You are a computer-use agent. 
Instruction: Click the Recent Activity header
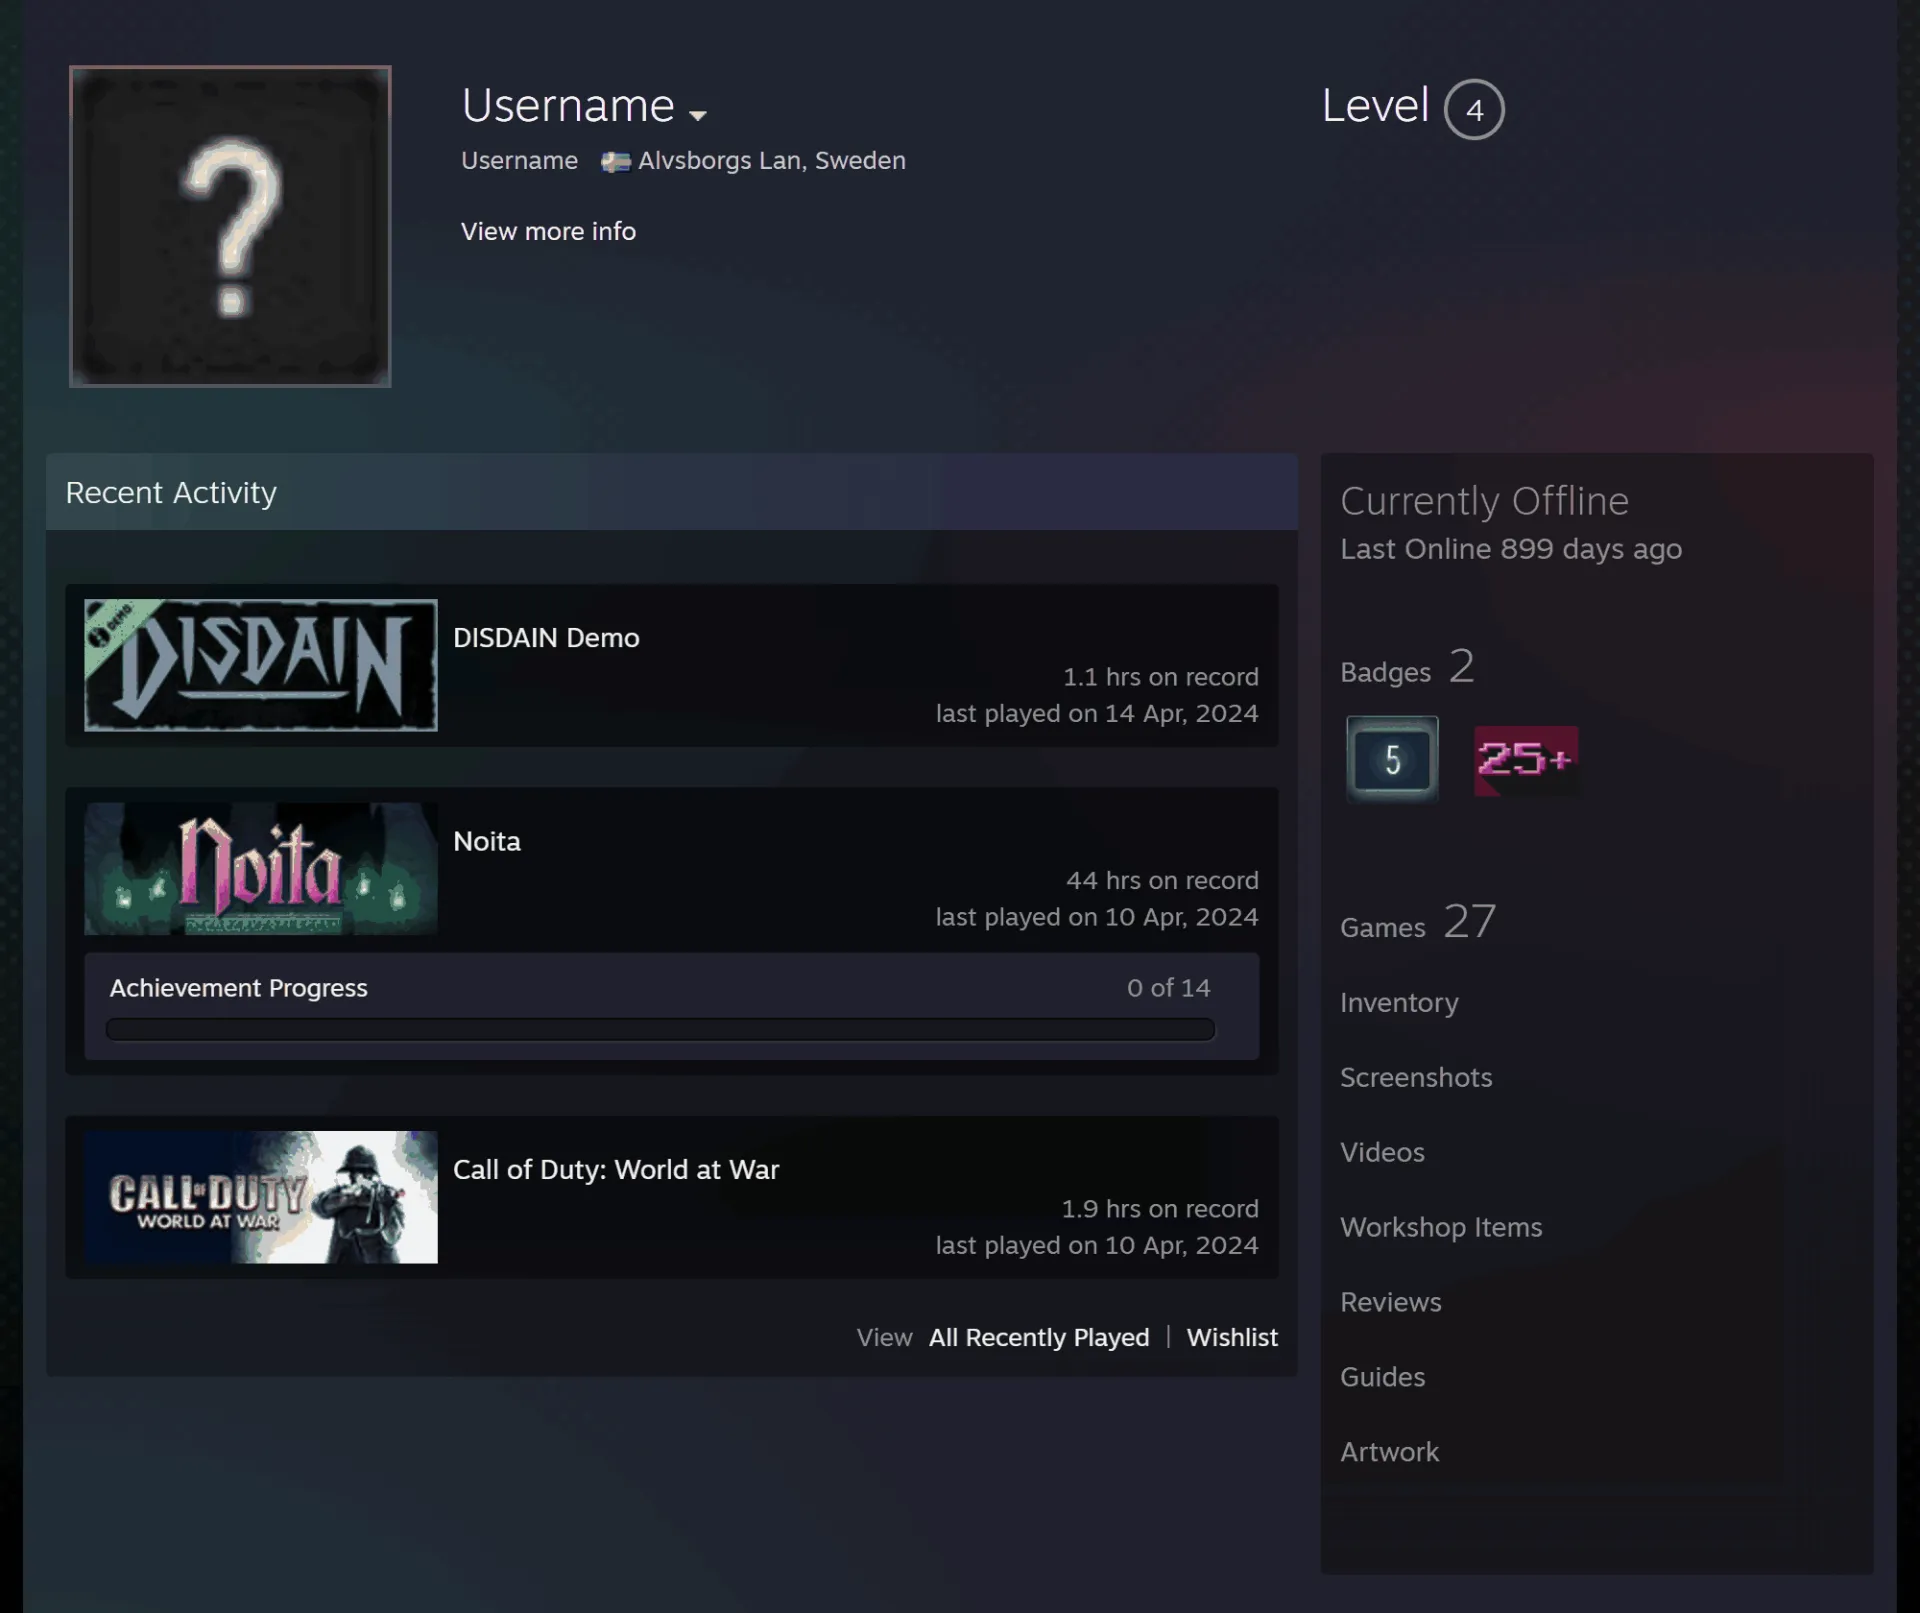click(x=672, y=492)
